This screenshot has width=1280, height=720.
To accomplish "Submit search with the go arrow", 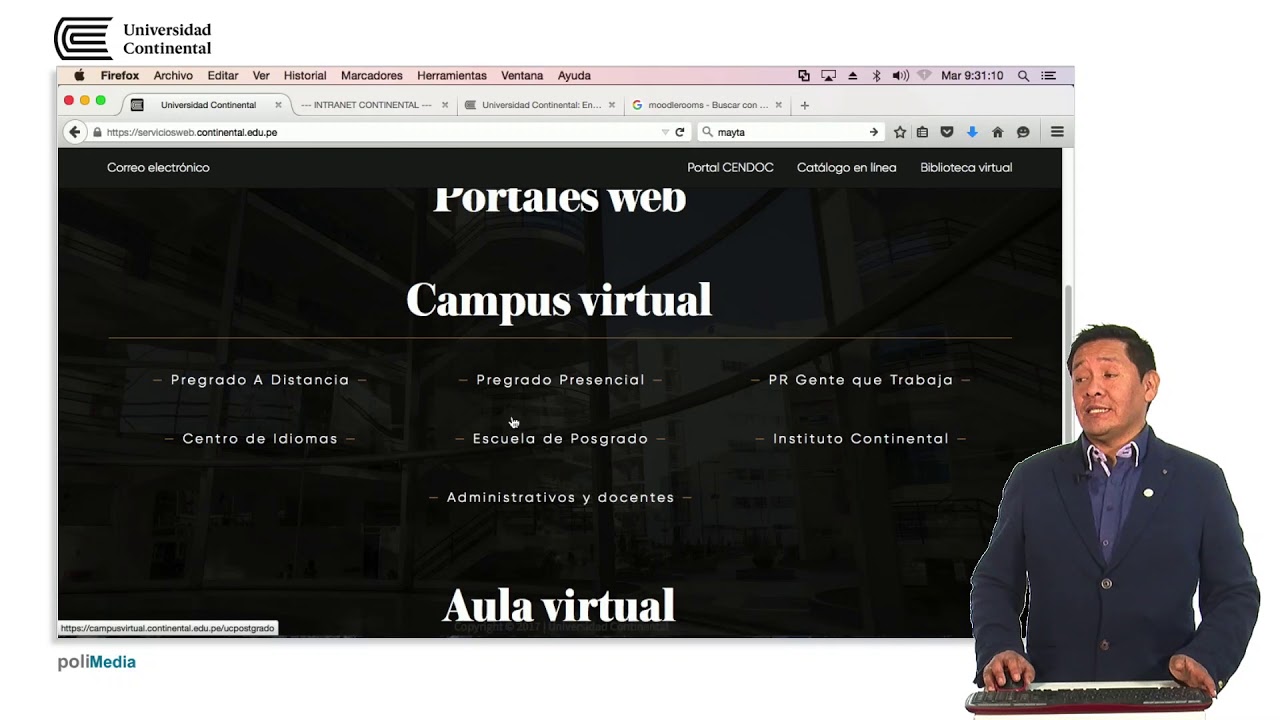I will [874, 132].
